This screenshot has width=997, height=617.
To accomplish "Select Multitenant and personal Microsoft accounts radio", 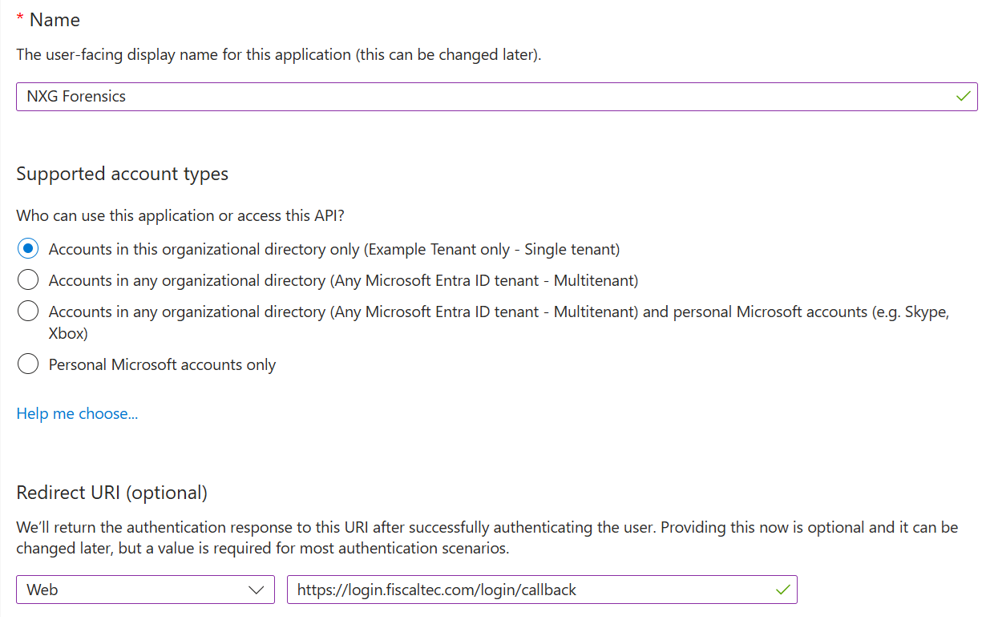I will [x=28, y=312].
